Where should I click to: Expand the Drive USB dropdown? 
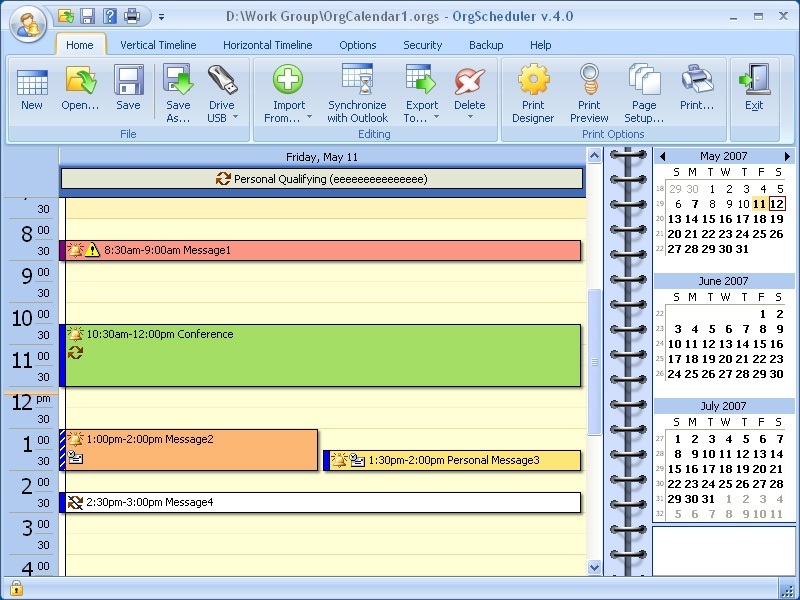coord(235,118)
